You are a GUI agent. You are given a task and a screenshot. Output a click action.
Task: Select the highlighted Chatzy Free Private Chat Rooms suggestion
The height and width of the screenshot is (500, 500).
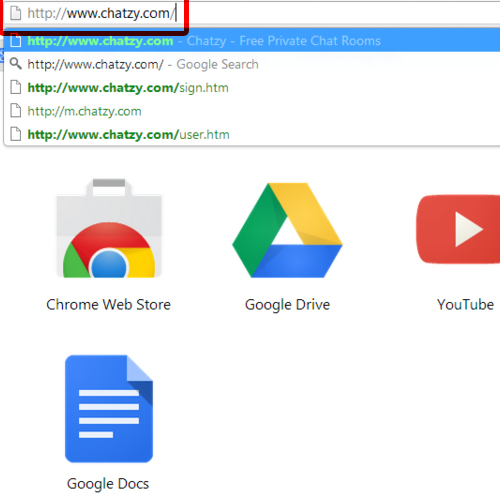coord(252,41)
